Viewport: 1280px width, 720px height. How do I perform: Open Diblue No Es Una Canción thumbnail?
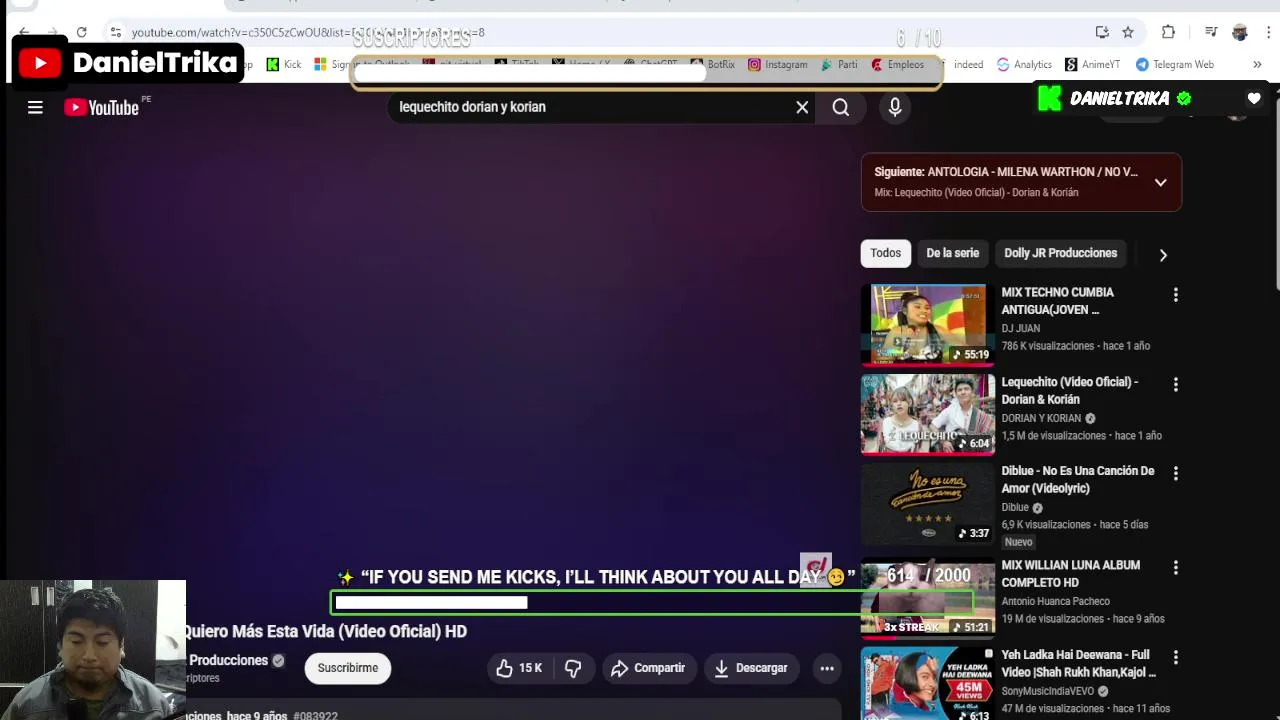[928, 503]
